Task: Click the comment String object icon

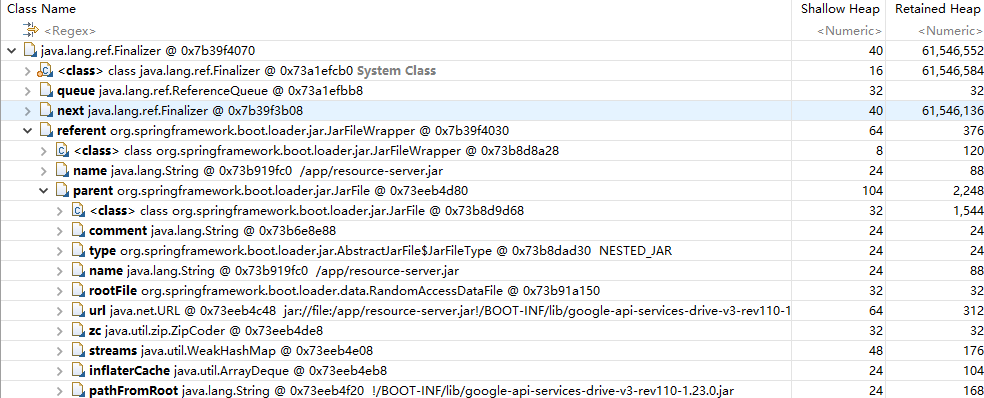Action: coord(78,231)
